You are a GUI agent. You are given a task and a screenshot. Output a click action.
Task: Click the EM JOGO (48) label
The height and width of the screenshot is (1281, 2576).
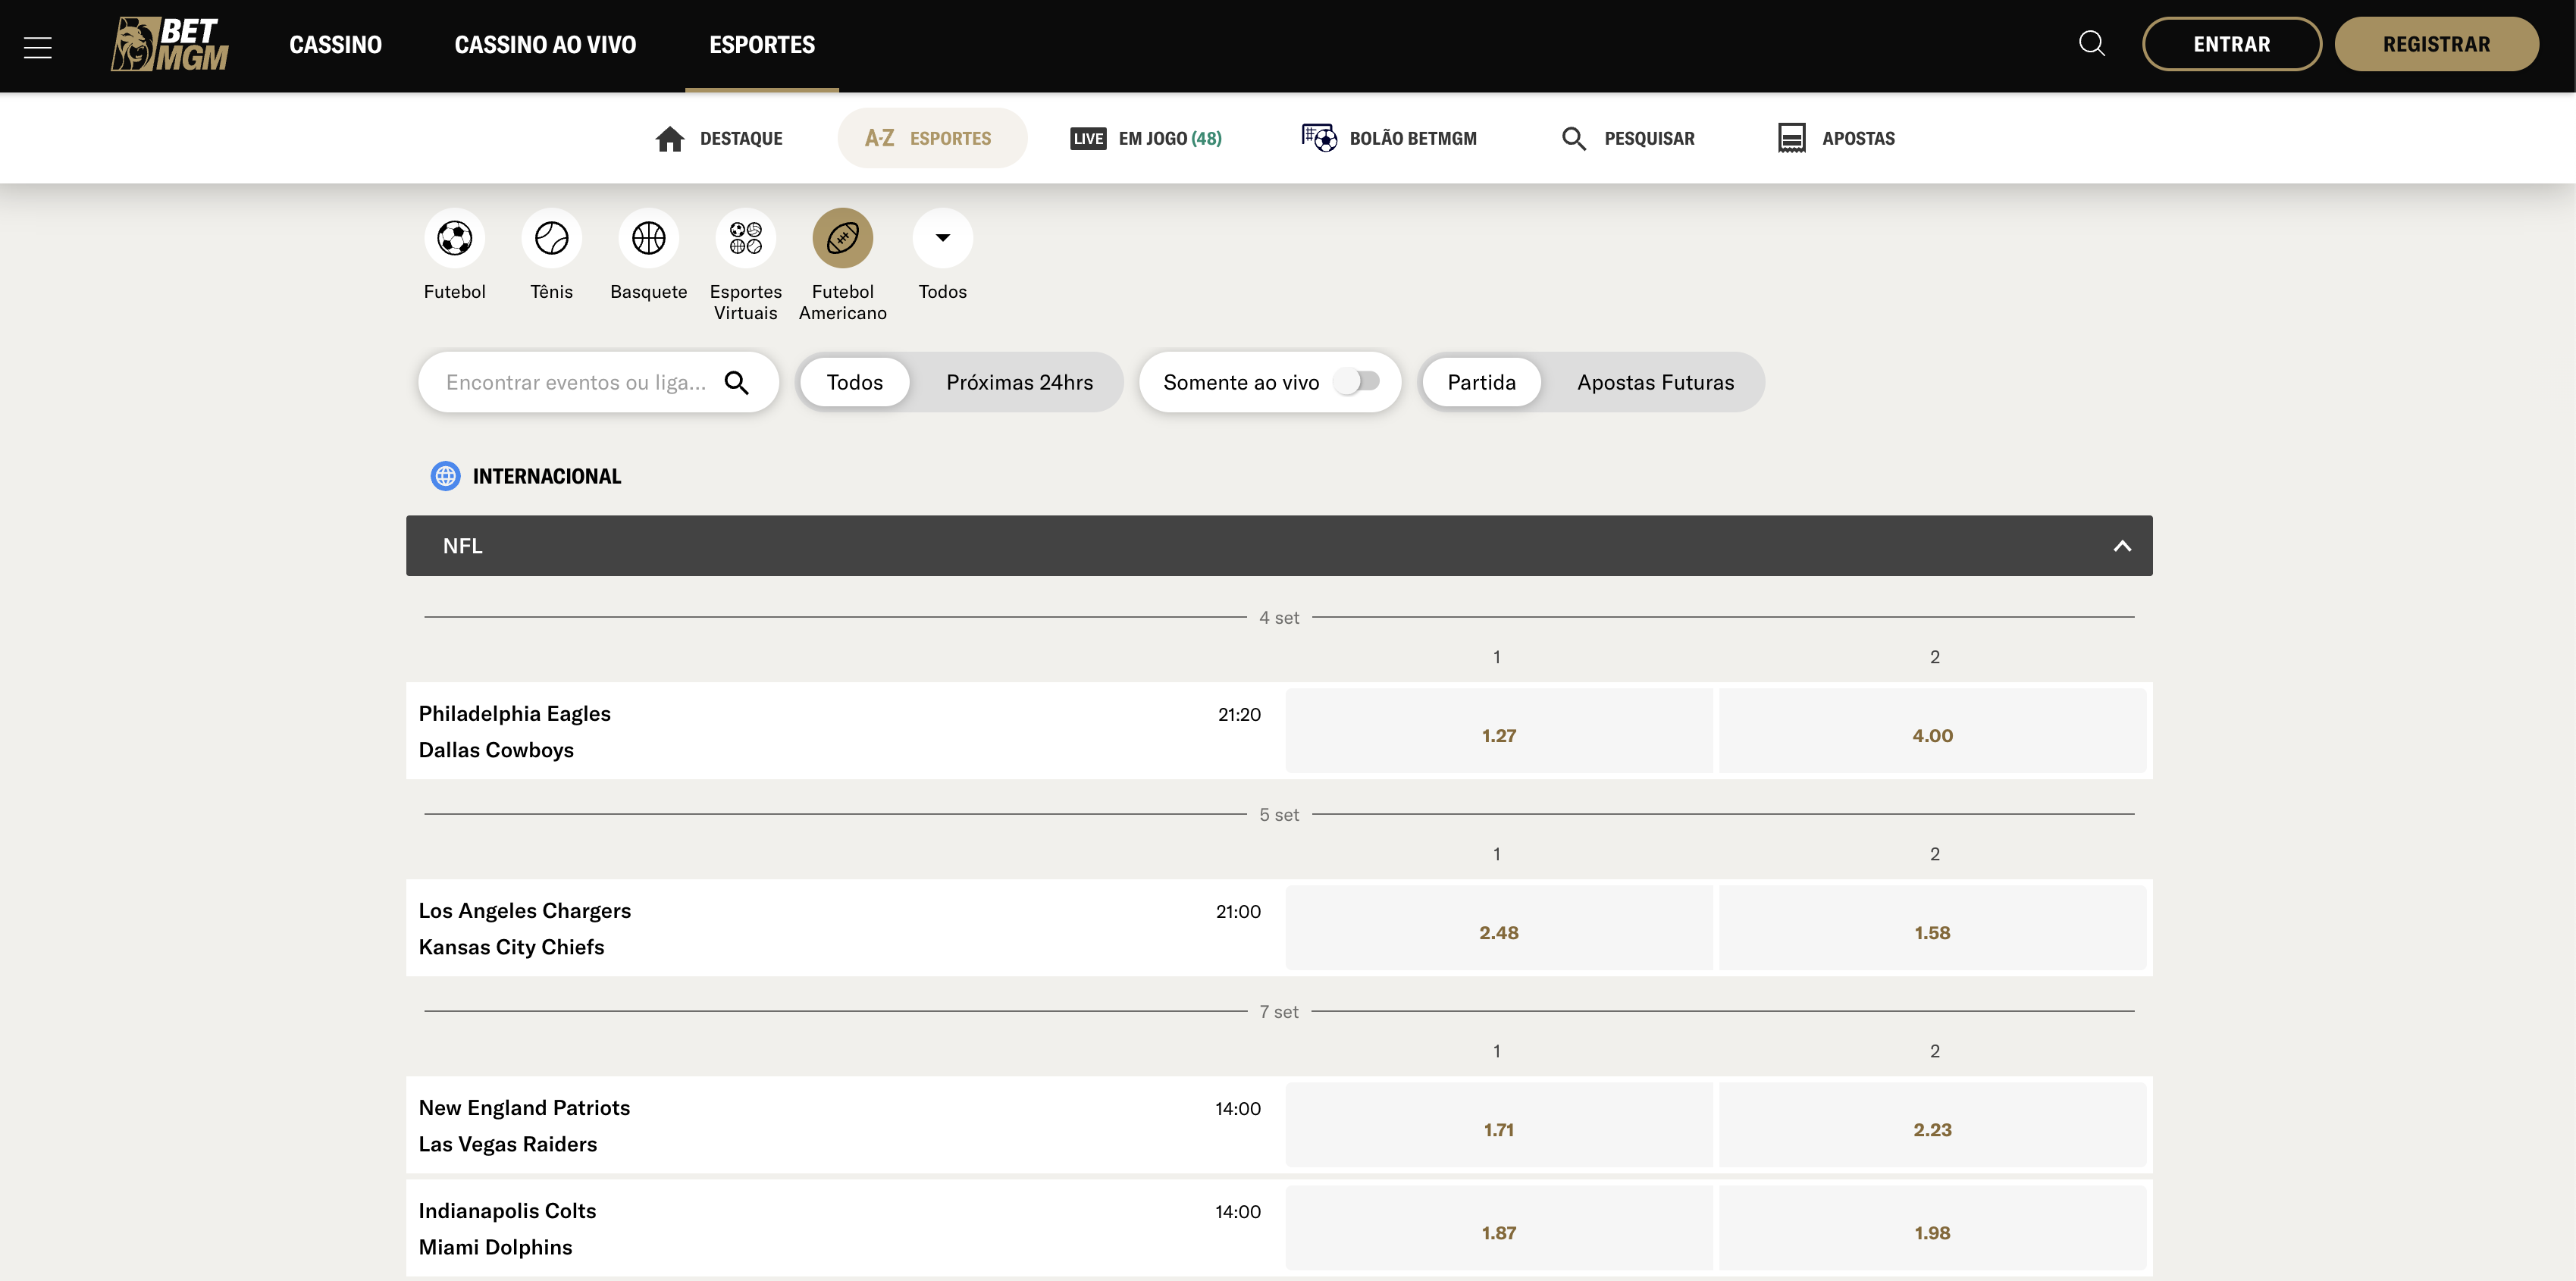[x=1170, y=138]
